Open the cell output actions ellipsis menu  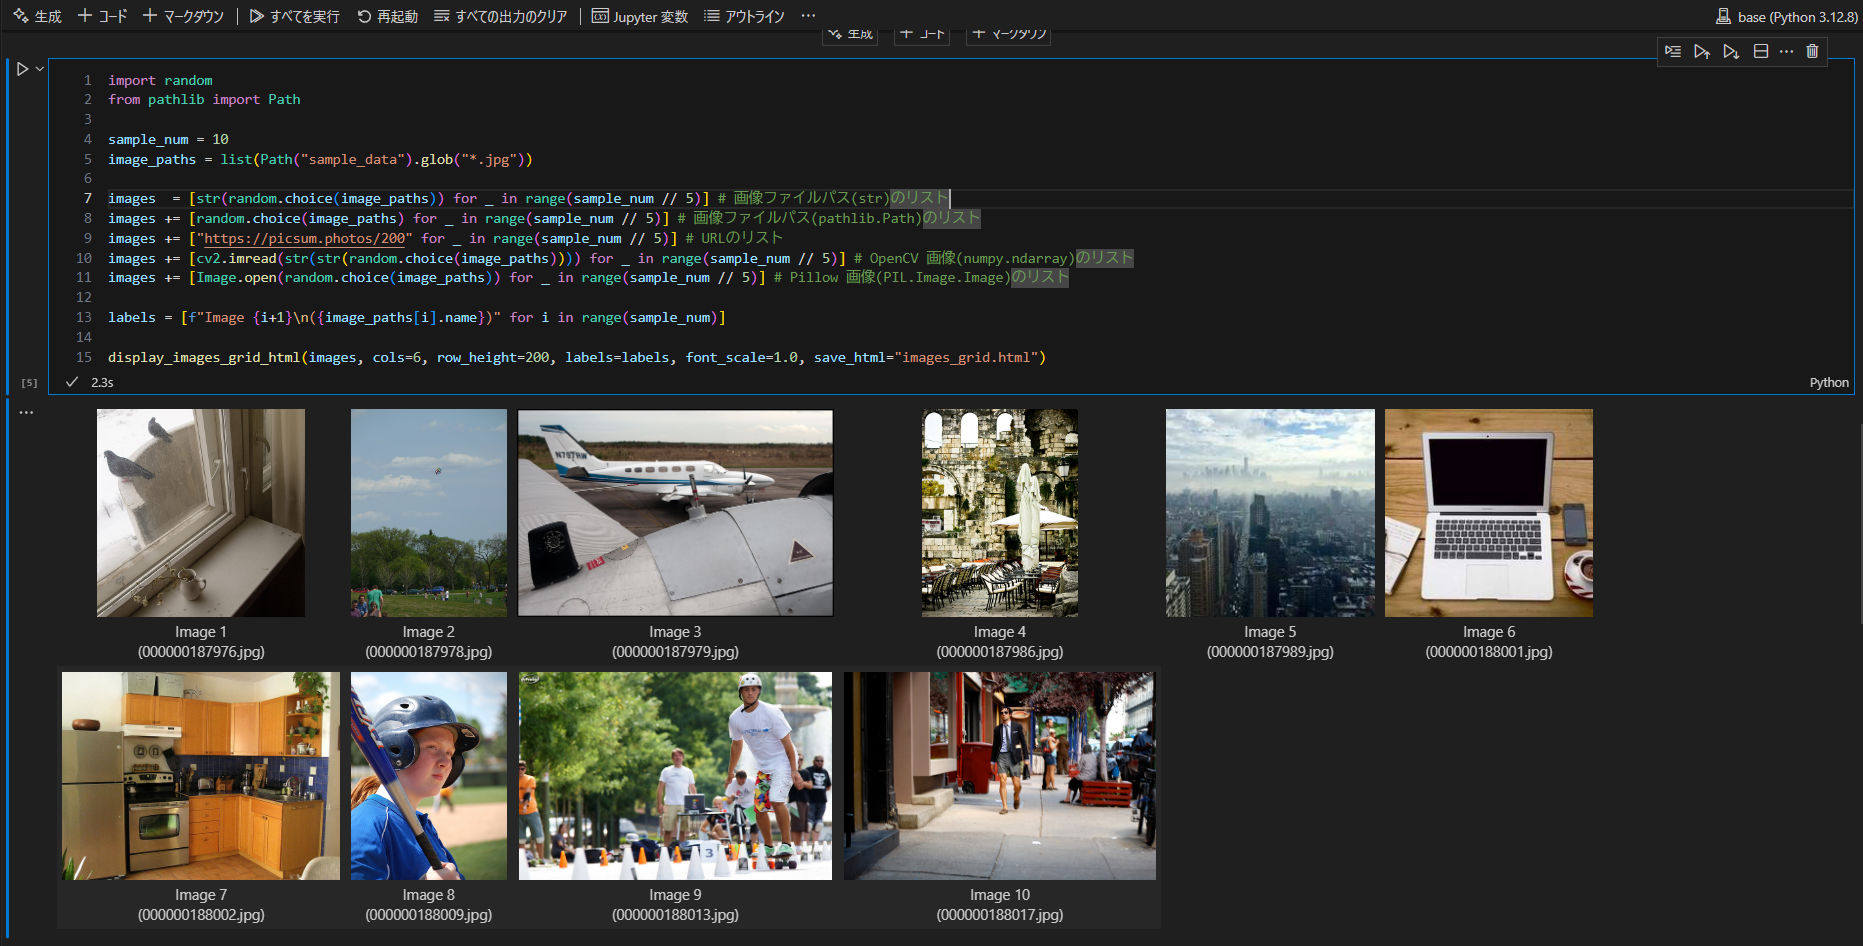click(26, 412)
